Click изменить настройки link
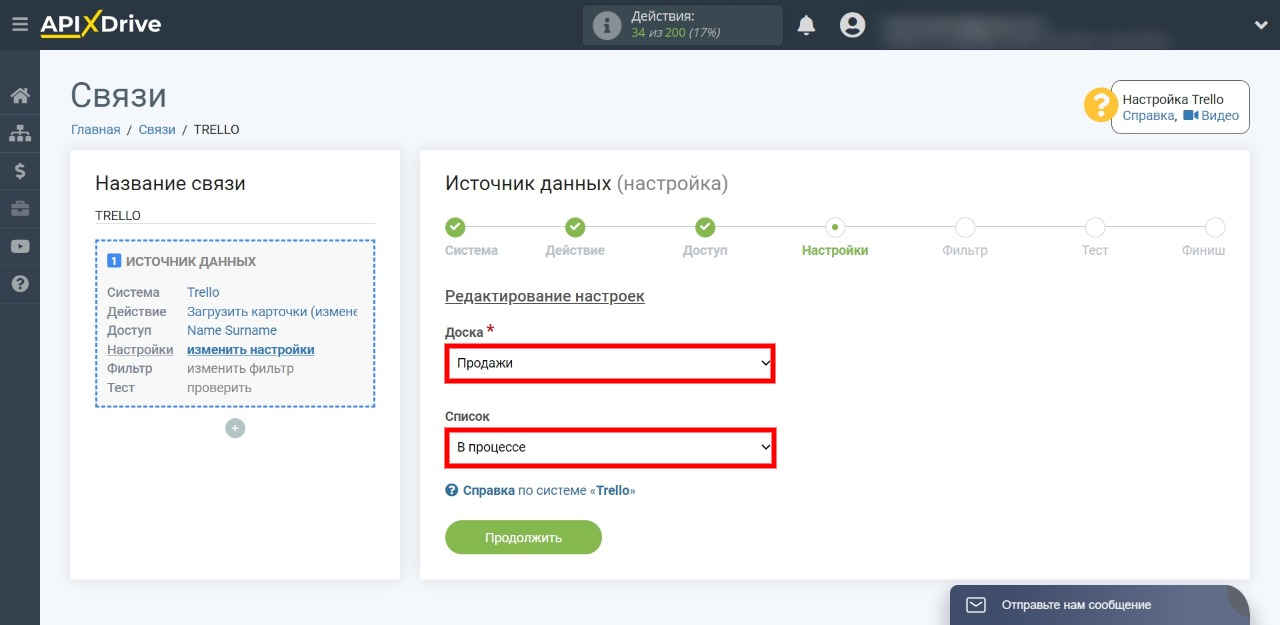 (251, 350)
